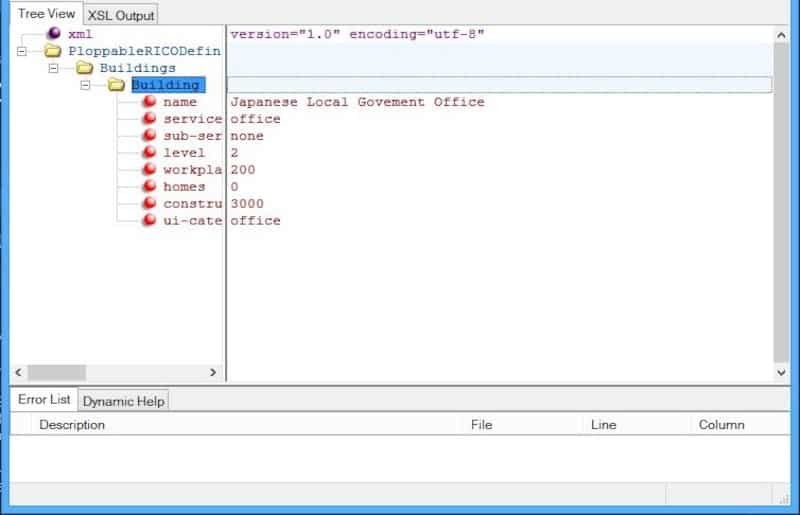Collapse the PloppableRICODefinition tree node
800x515 pixels.
point(21,51)
